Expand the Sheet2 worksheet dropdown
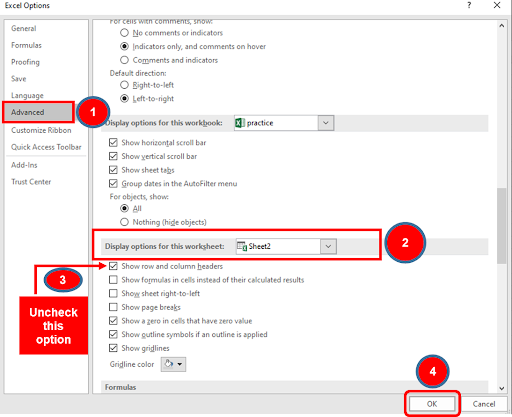The height and width of the screenshot is (417, 512). 328,246
